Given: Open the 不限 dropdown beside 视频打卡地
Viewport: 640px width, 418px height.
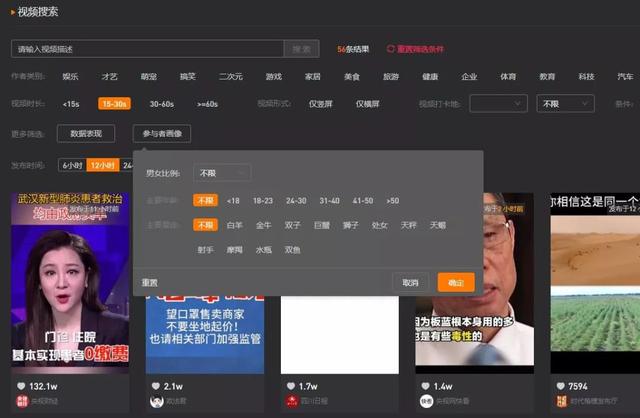Looking at the screenshot, I should (x=565, y=103).
